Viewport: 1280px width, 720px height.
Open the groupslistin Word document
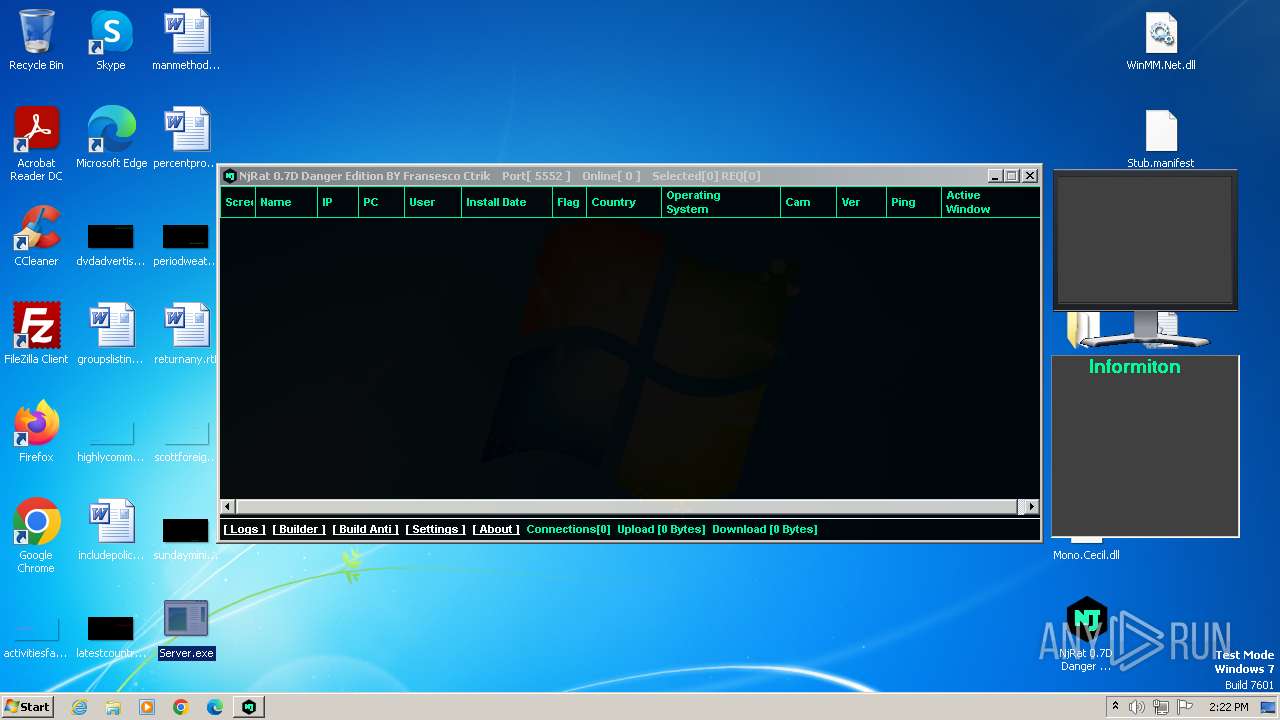tap(111, 335)
